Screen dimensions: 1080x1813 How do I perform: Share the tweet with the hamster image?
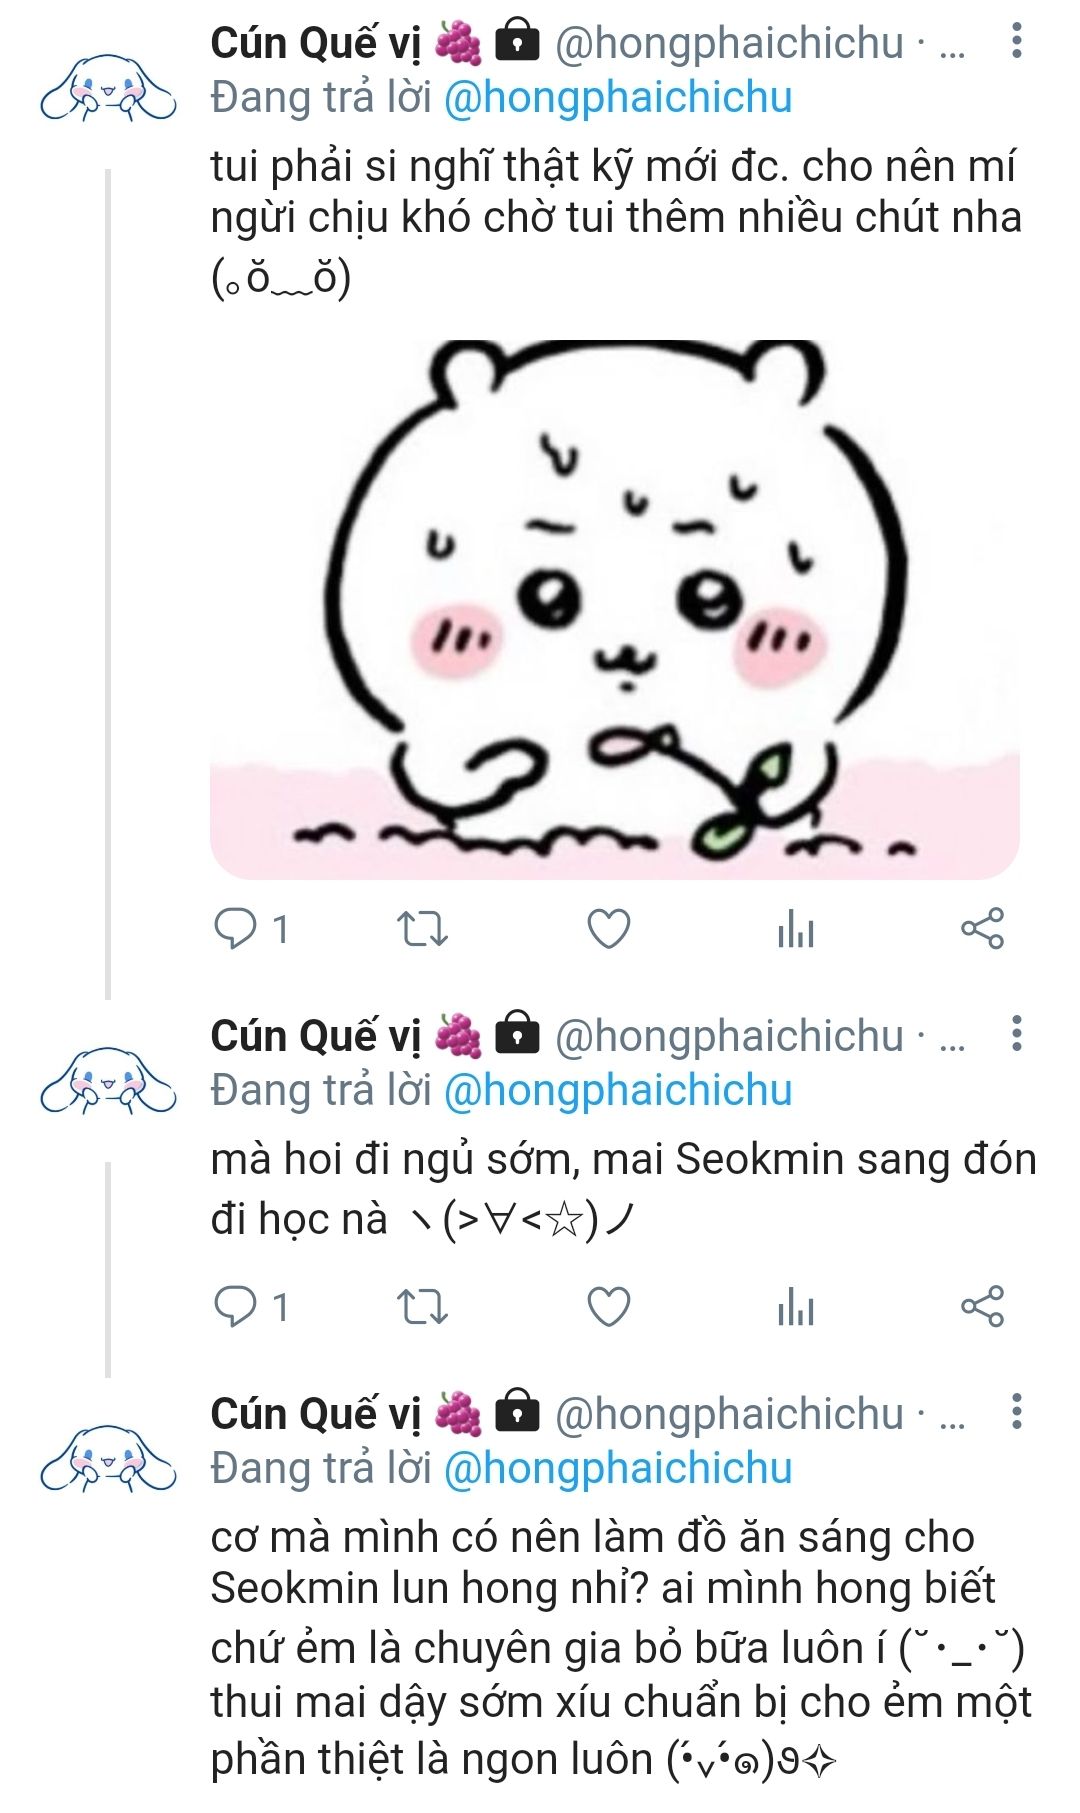click(982, 929)
